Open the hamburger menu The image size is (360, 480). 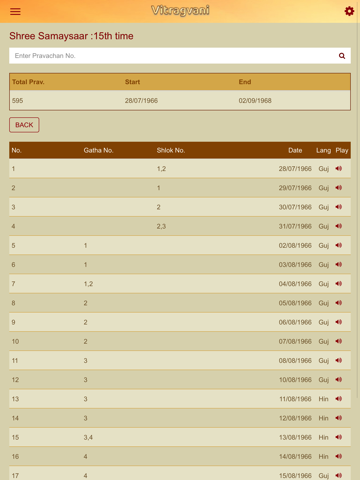(x=15, y=11)
